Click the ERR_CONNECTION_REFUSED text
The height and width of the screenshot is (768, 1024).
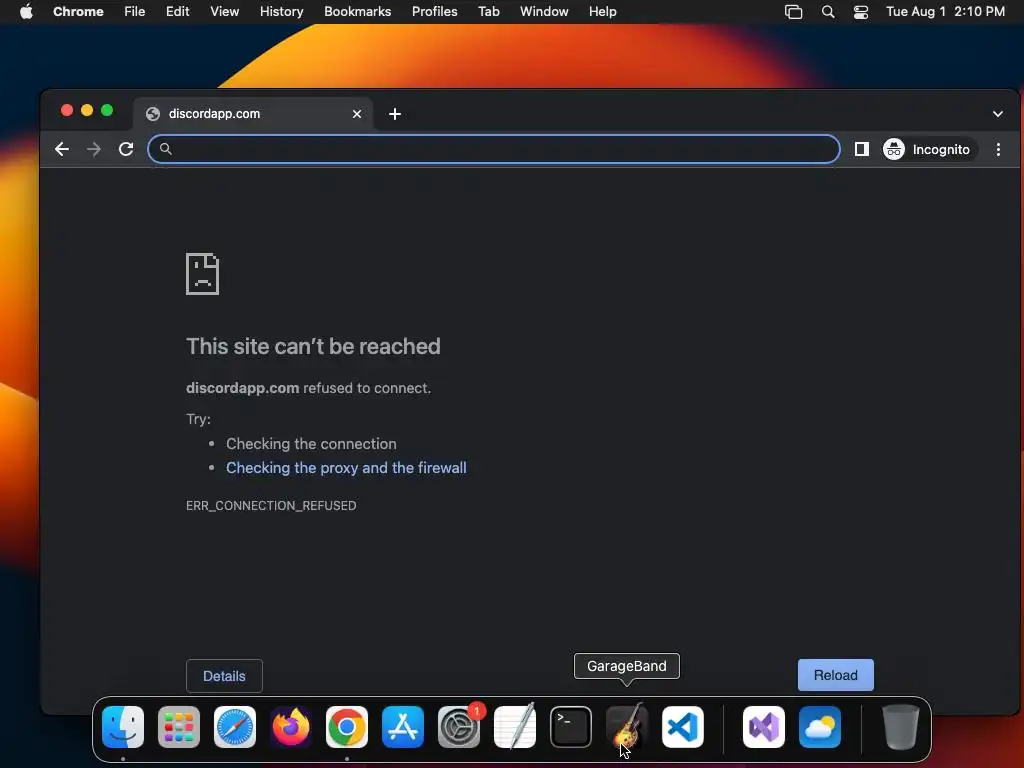click(271, 505)
